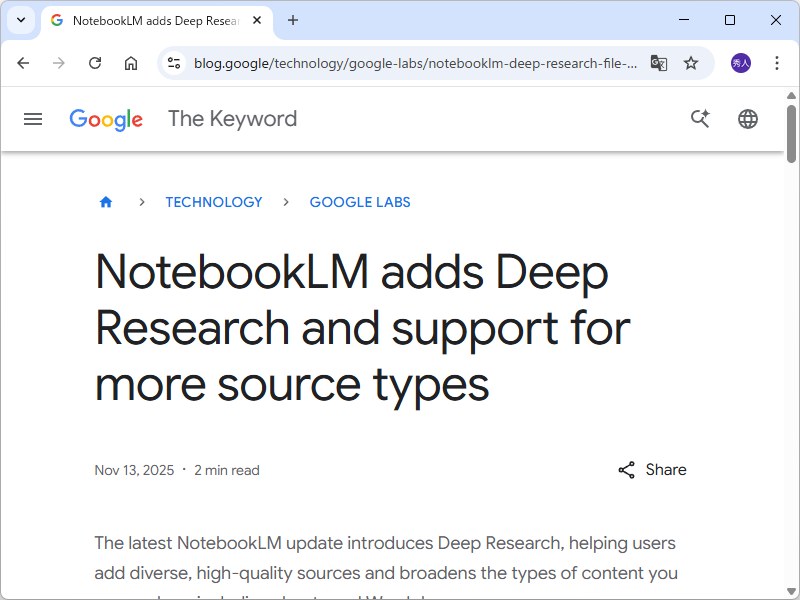
Task: Open The Keyword site search icon
Action: pyautogui.click(x=700, y=119)
